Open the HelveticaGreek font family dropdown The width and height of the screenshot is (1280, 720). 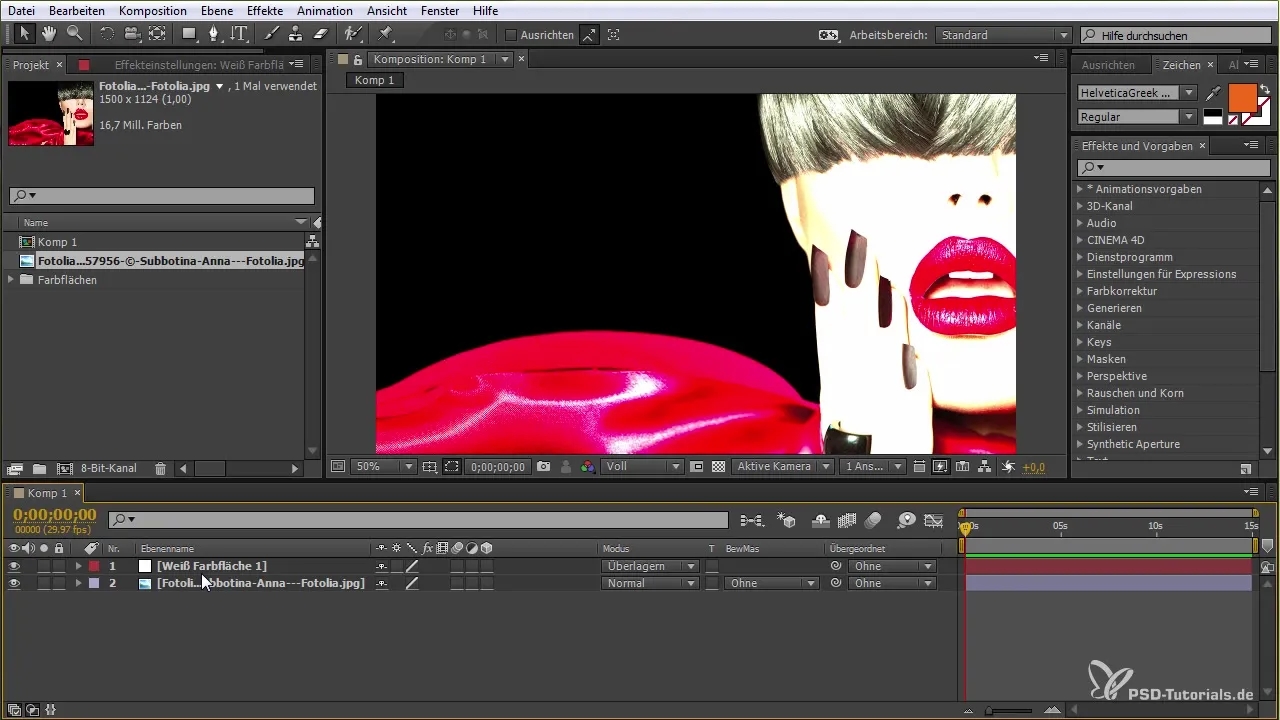click(x=1137, y=93)
